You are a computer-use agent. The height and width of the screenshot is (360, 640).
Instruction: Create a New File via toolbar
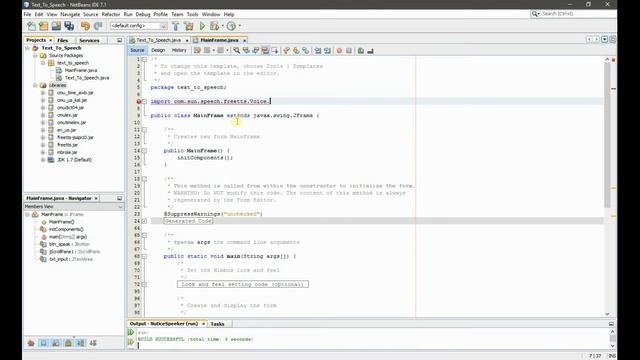point(31,26)
